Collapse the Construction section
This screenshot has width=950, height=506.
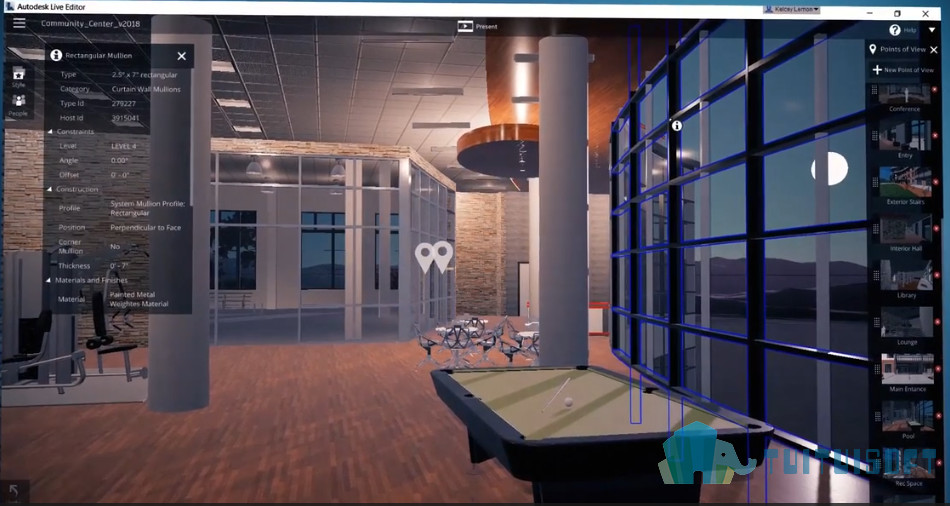pos(50,189)
